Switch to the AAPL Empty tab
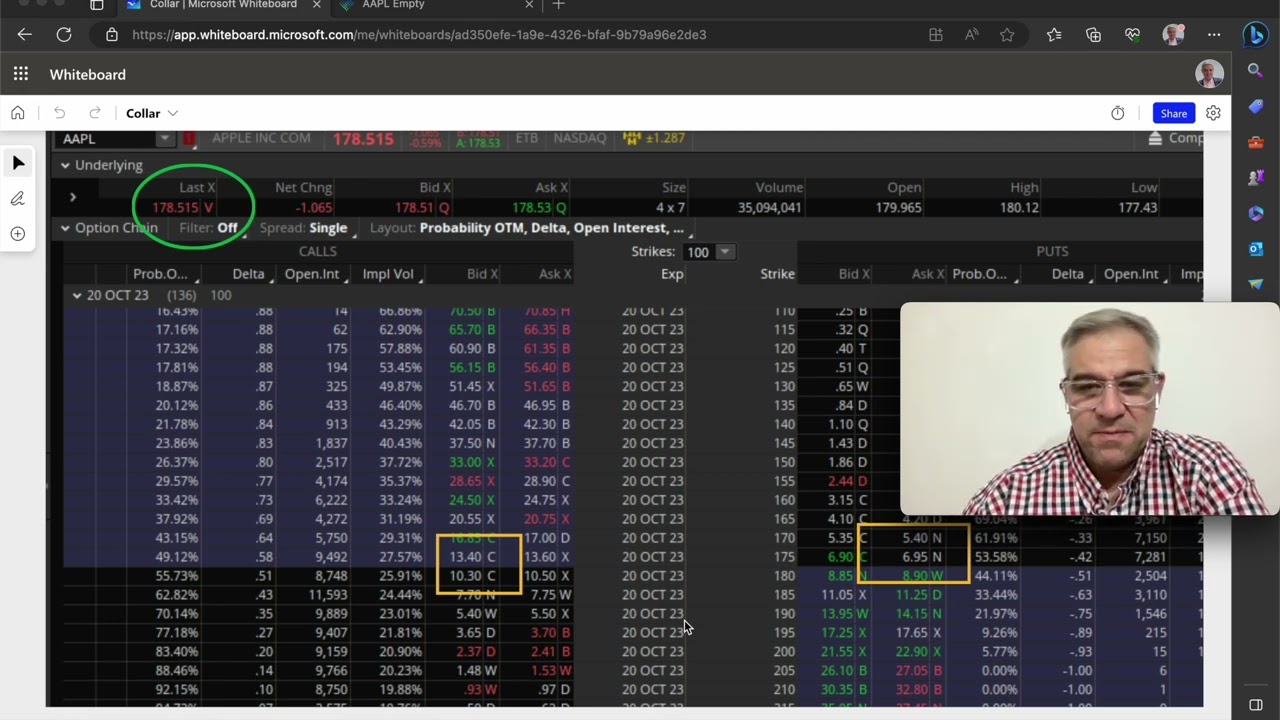 pyautogui.click(x=393, y=5)
